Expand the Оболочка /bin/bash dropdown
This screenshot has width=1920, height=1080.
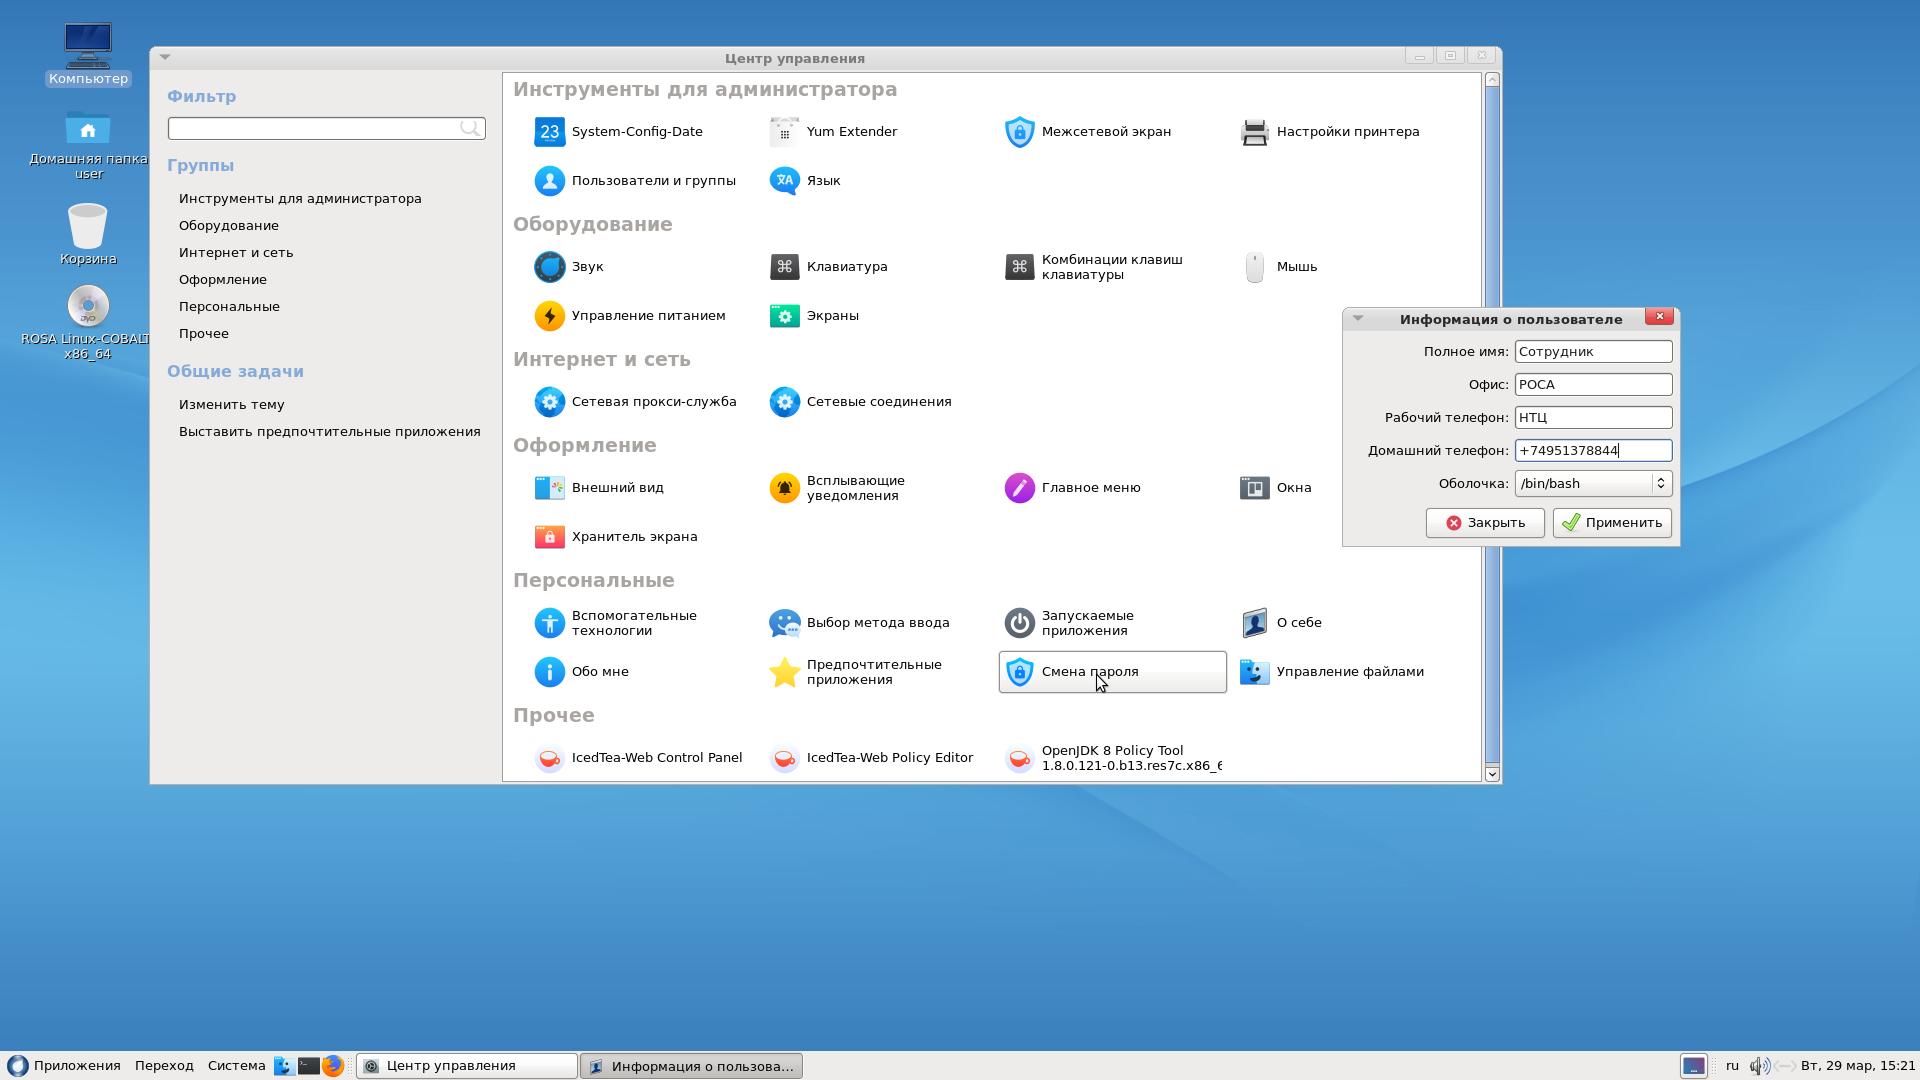point(1661,484)
